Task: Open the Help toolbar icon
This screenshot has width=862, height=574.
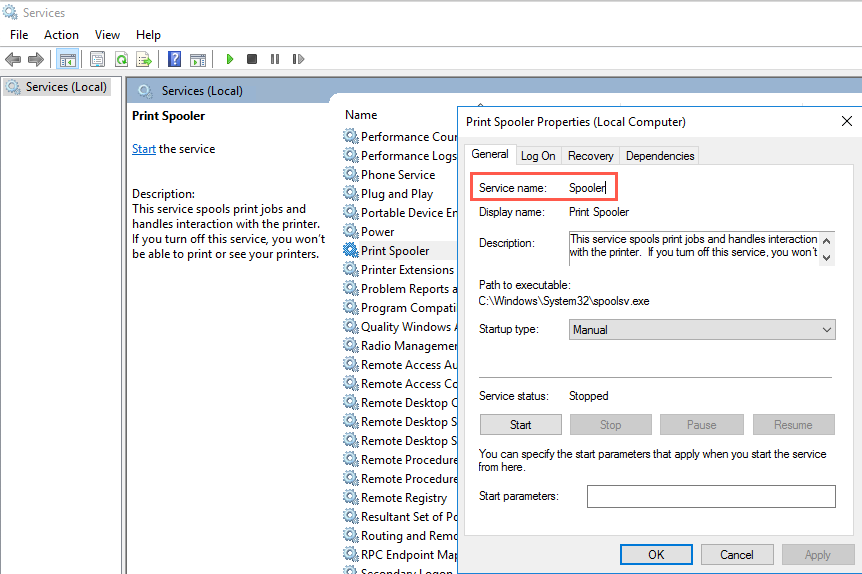Action: [x=174, y=59]
